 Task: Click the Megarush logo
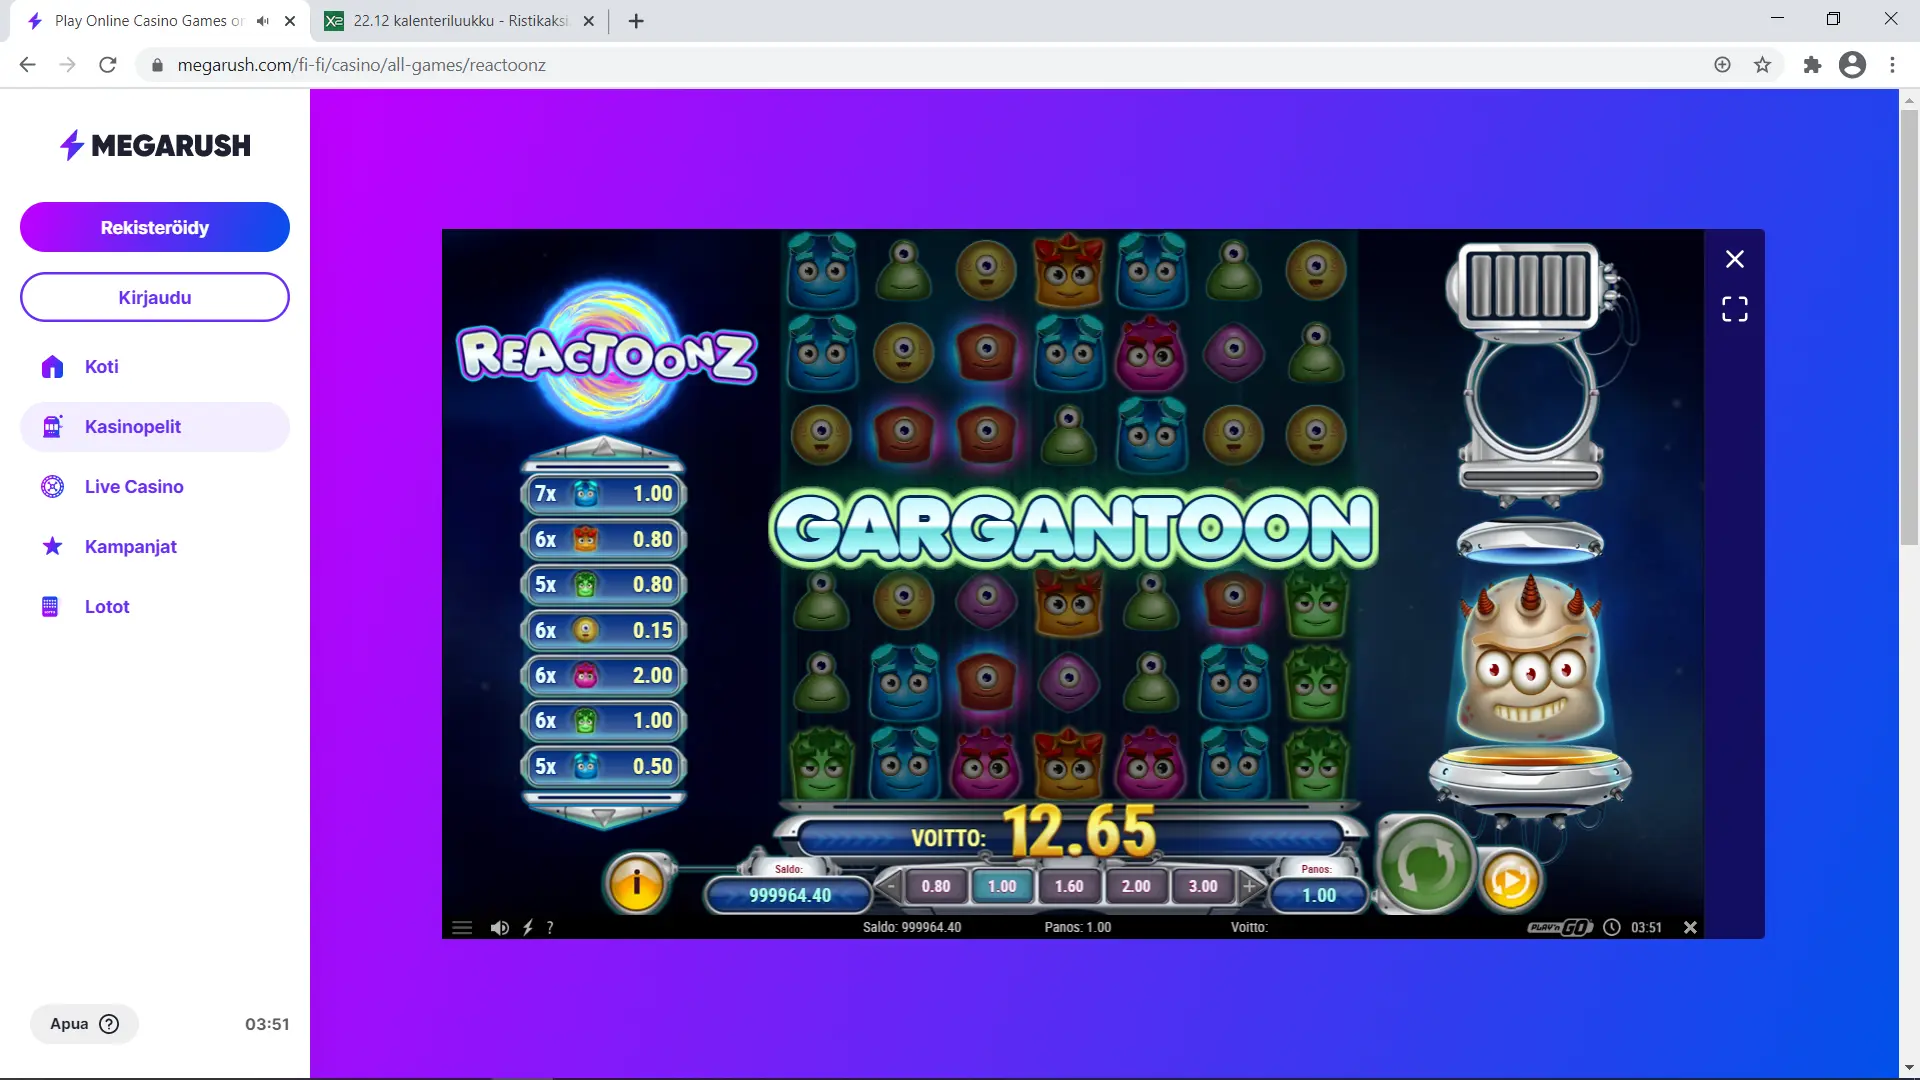[155, 145]
